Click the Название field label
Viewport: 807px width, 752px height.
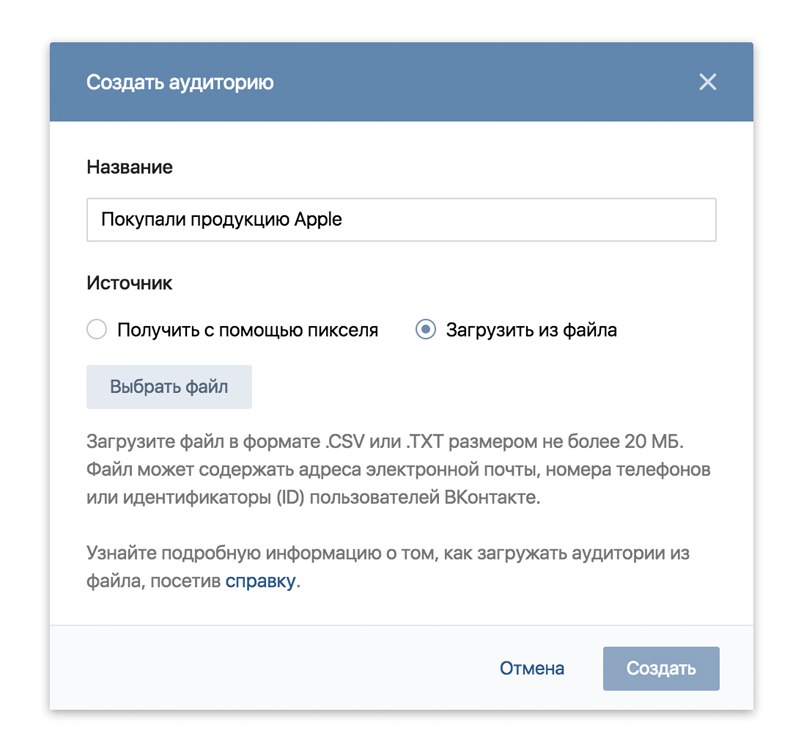(130, 167)
